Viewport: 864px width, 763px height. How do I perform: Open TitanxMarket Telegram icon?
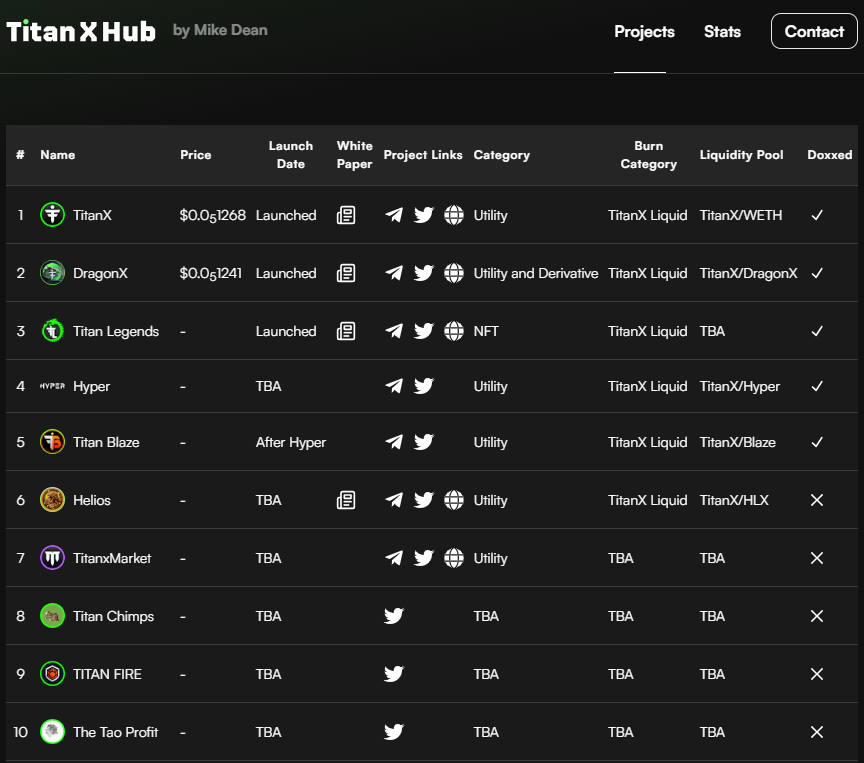[x=393, y=558]
